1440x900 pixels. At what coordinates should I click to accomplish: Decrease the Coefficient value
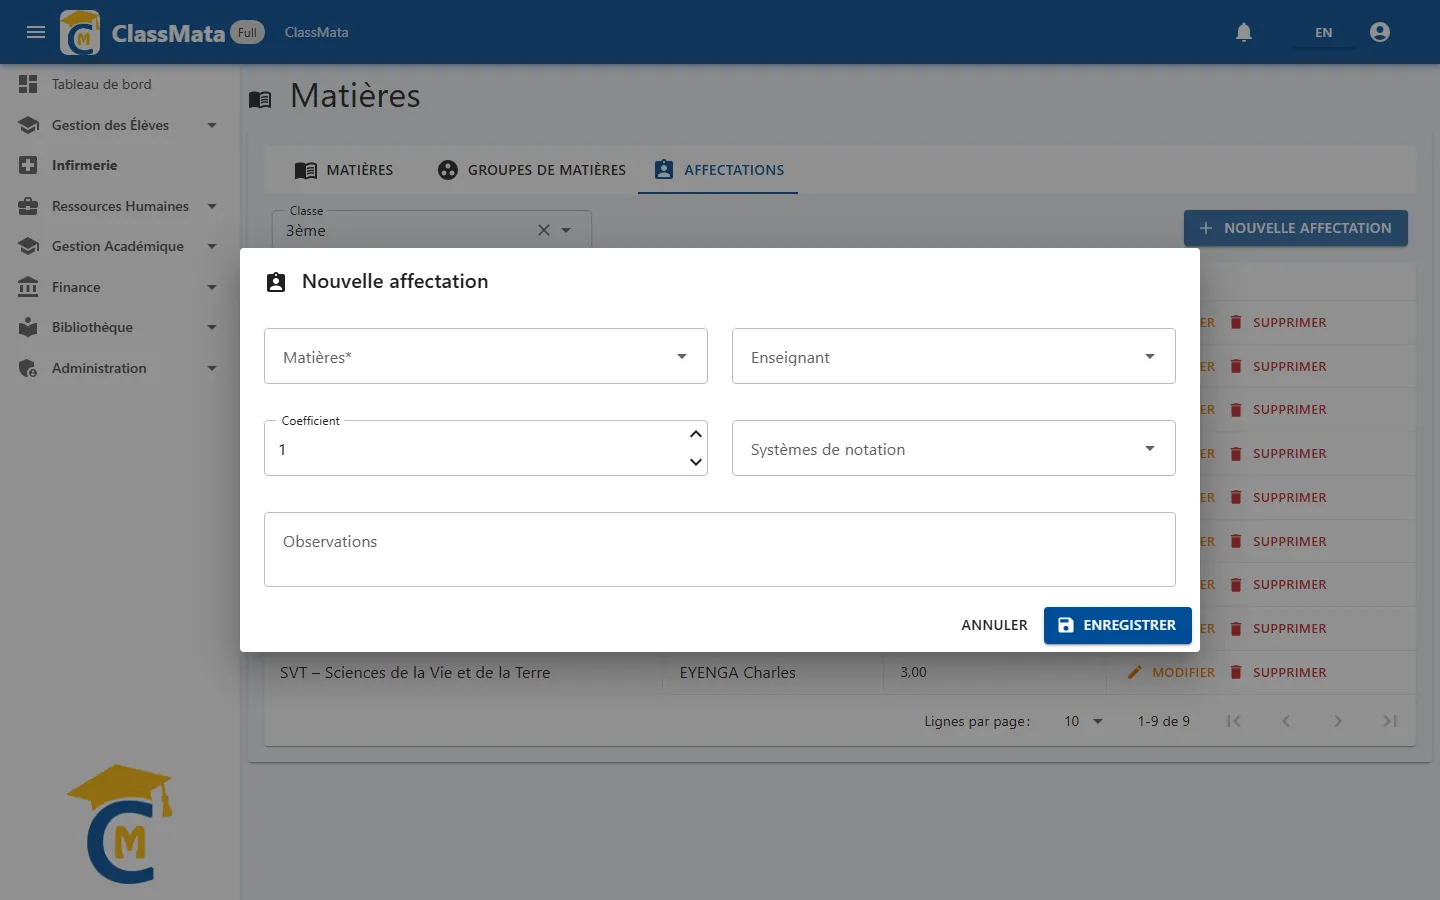coord(696,462)
